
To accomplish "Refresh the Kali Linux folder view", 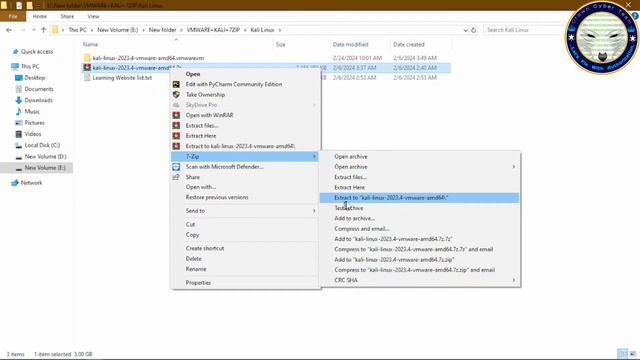I will point(473,30).
